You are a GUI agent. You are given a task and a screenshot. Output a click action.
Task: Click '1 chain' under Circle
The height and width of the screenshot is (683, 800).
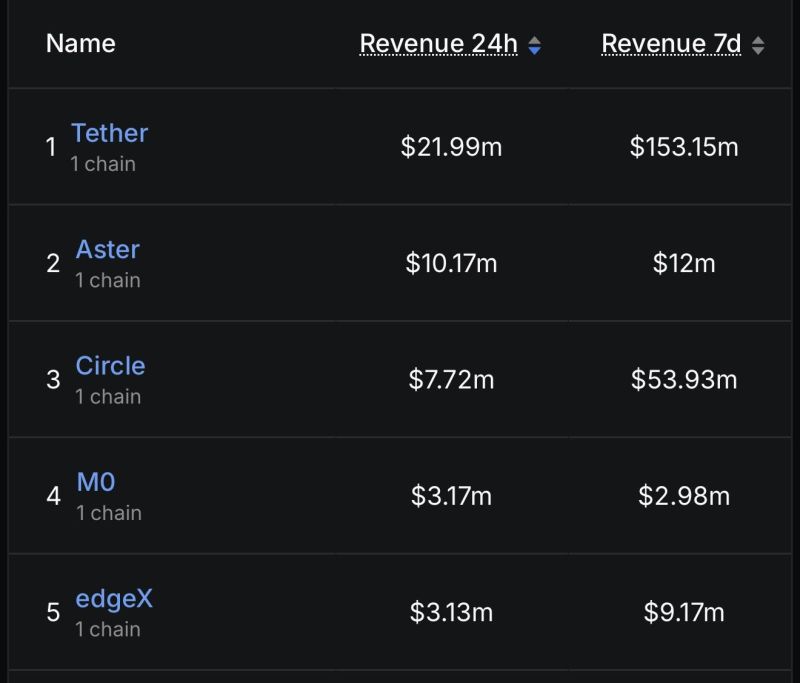coord(108,396)
